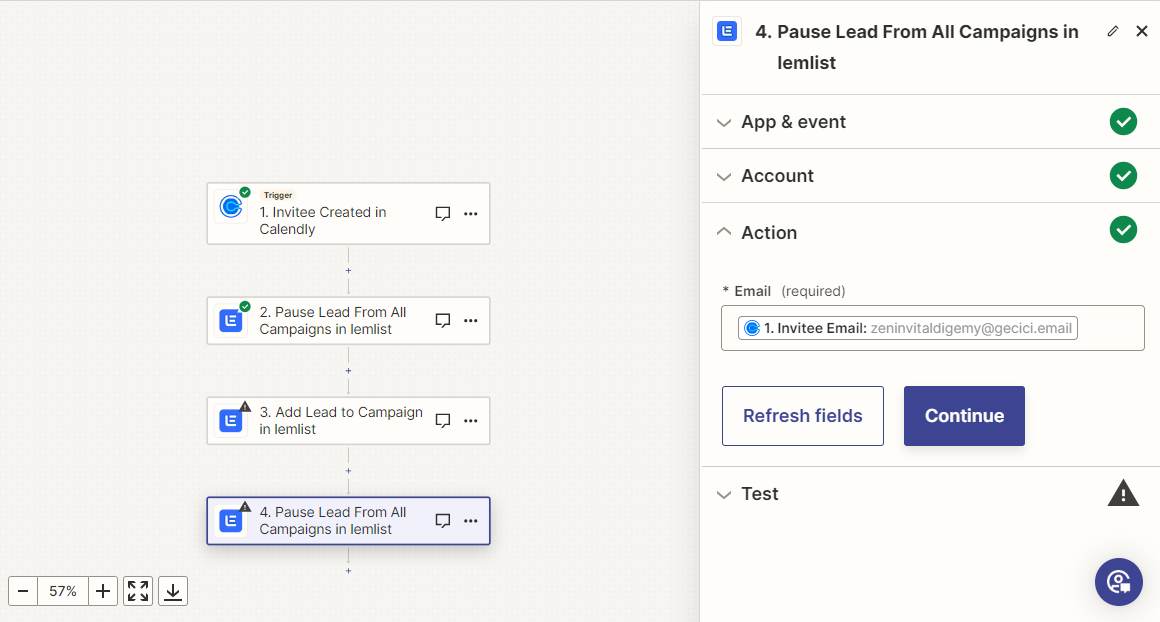Open more options menu for step 2

(x=471, y=320)
